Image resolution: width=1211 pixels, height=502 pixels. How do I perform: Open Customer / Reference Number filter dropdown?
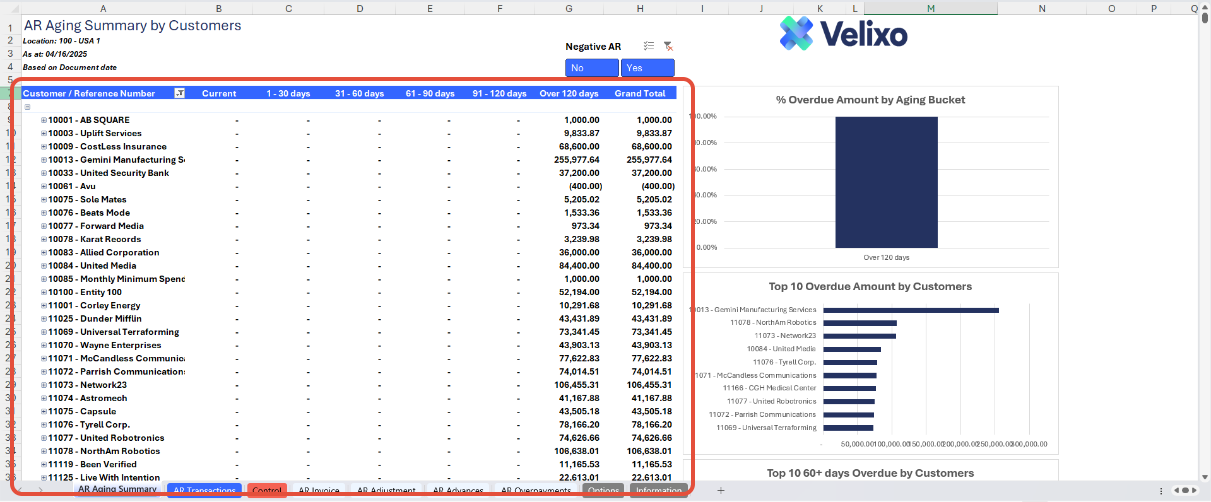tap(180, 93)
